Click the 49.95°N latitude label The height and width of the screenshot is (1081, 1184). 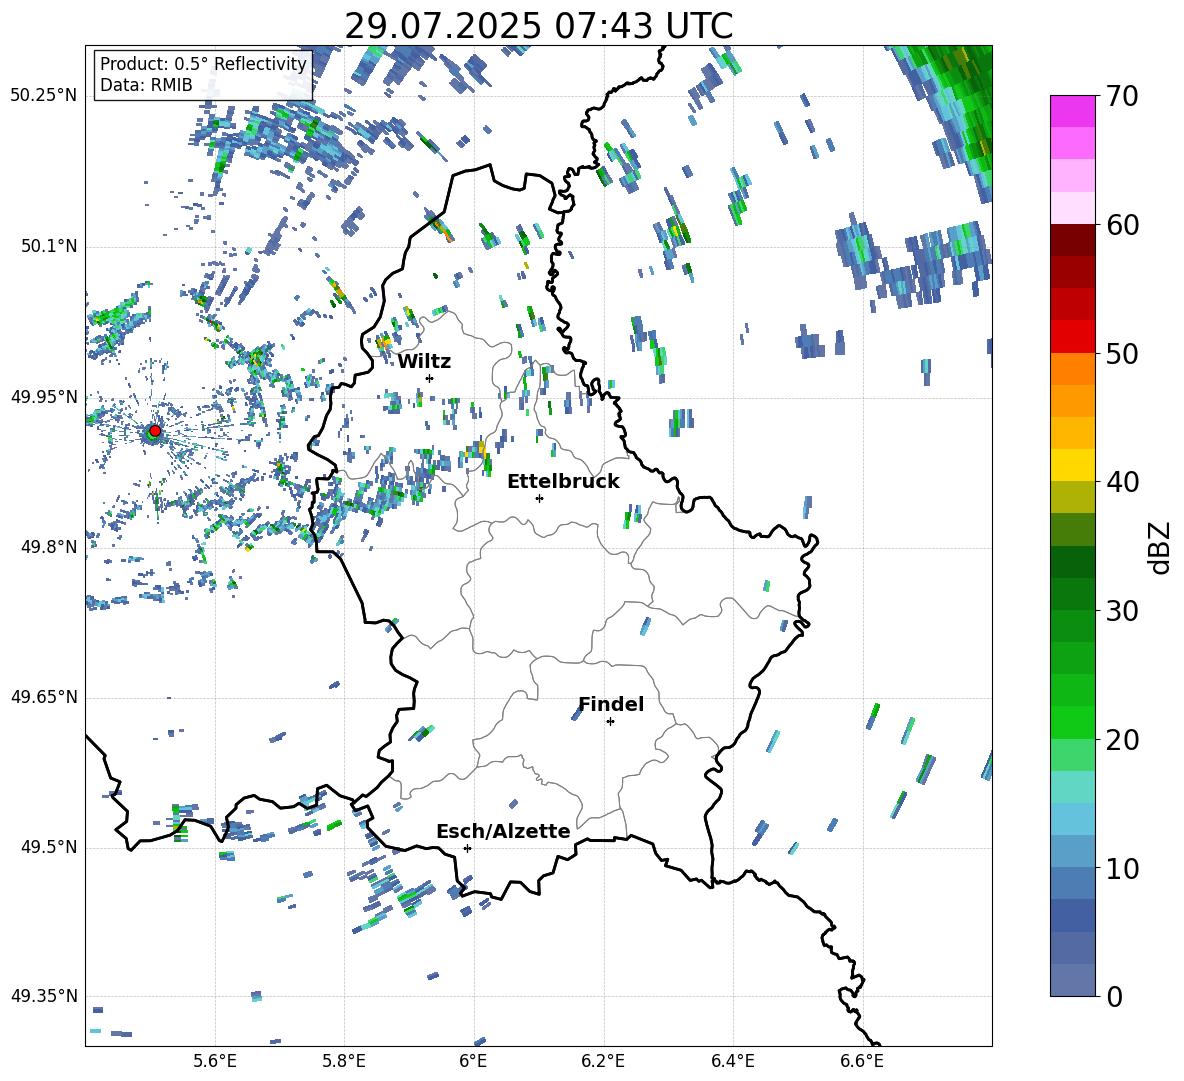pyautogui.click(x=45, y=397)
